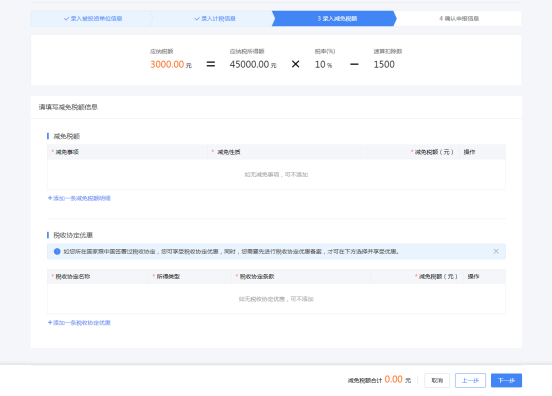Click the 请填写减免税额信息 heading
The height and width of the screenshot is (396, 552).
pos(68,107)
